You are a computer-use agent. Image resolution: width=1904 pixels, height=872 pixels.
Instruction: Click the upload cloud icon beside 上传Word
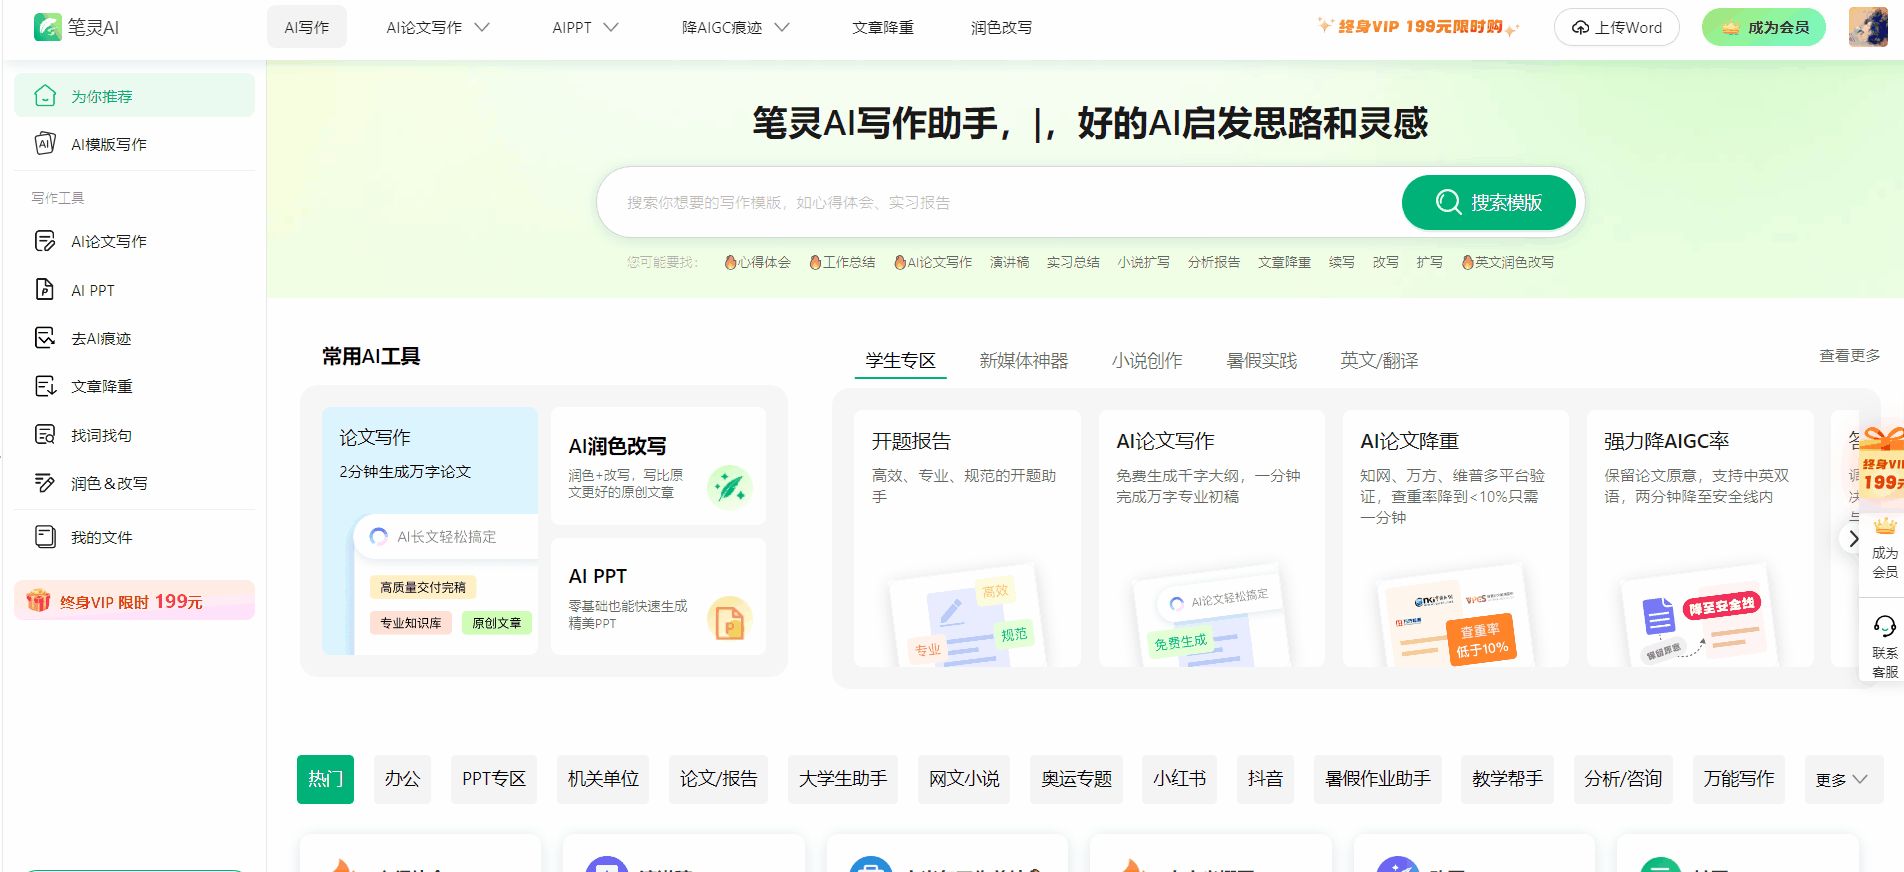pos(1580,28)
